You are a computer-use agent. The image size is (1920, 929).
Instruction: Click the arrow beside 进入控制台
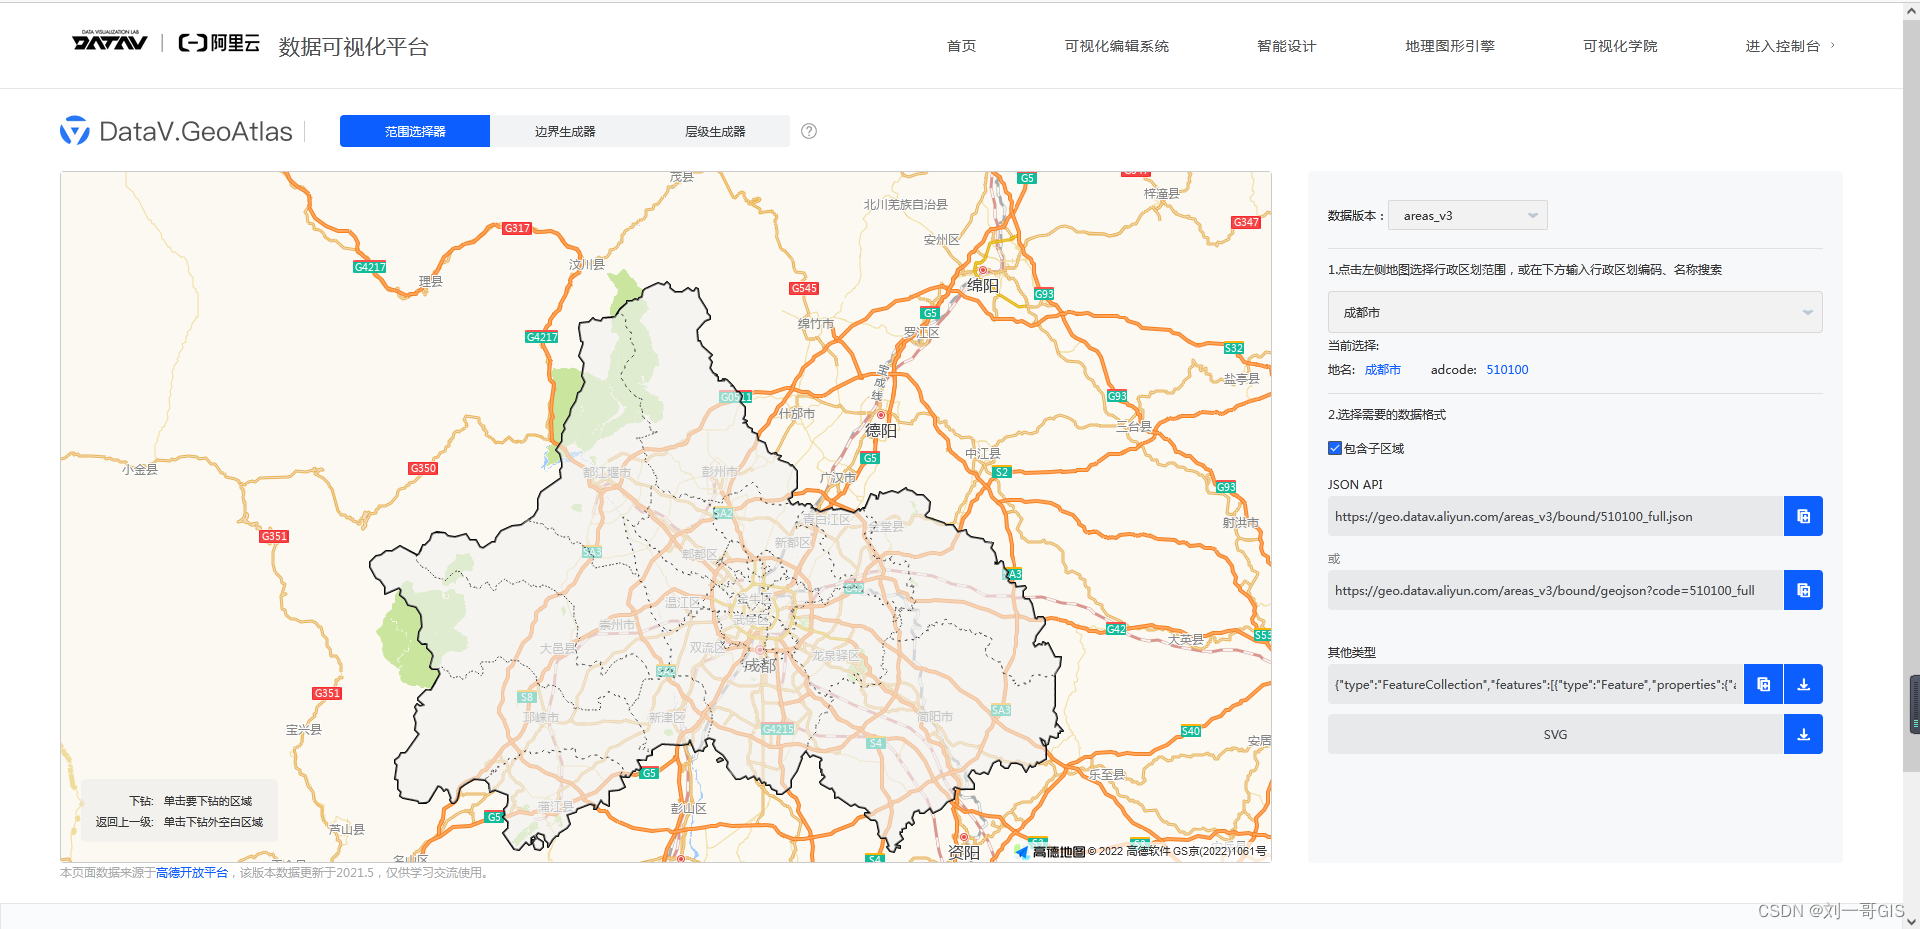coord(1832,45)
